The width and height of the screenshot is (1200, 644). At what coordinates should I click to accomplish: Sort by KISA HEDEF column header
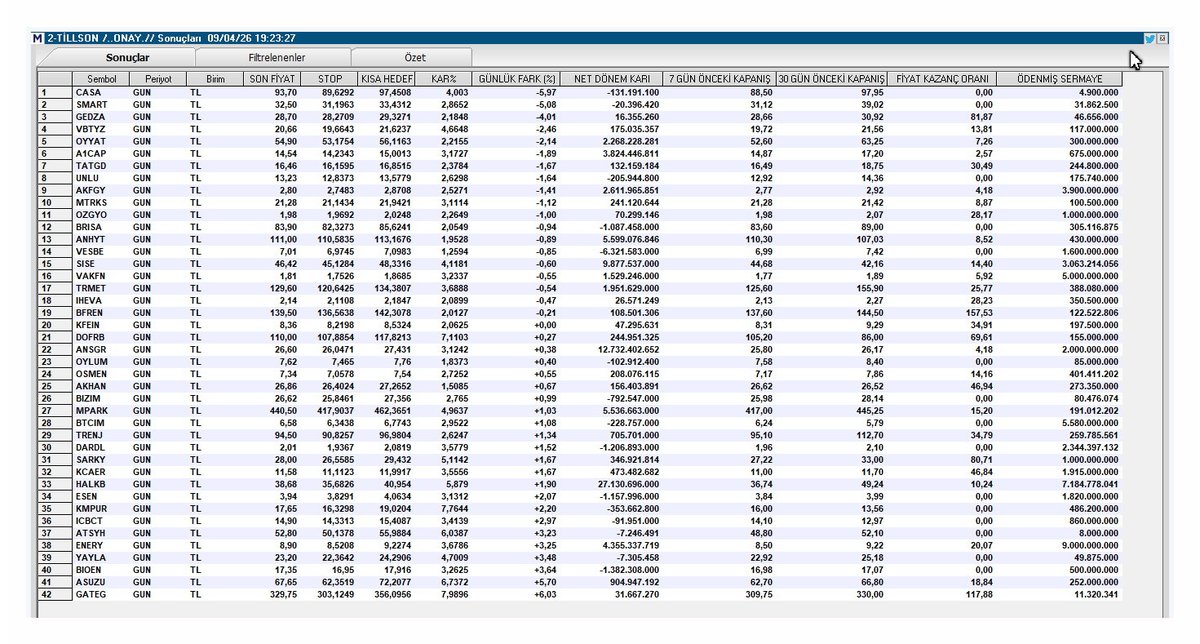tap(386, 79)
